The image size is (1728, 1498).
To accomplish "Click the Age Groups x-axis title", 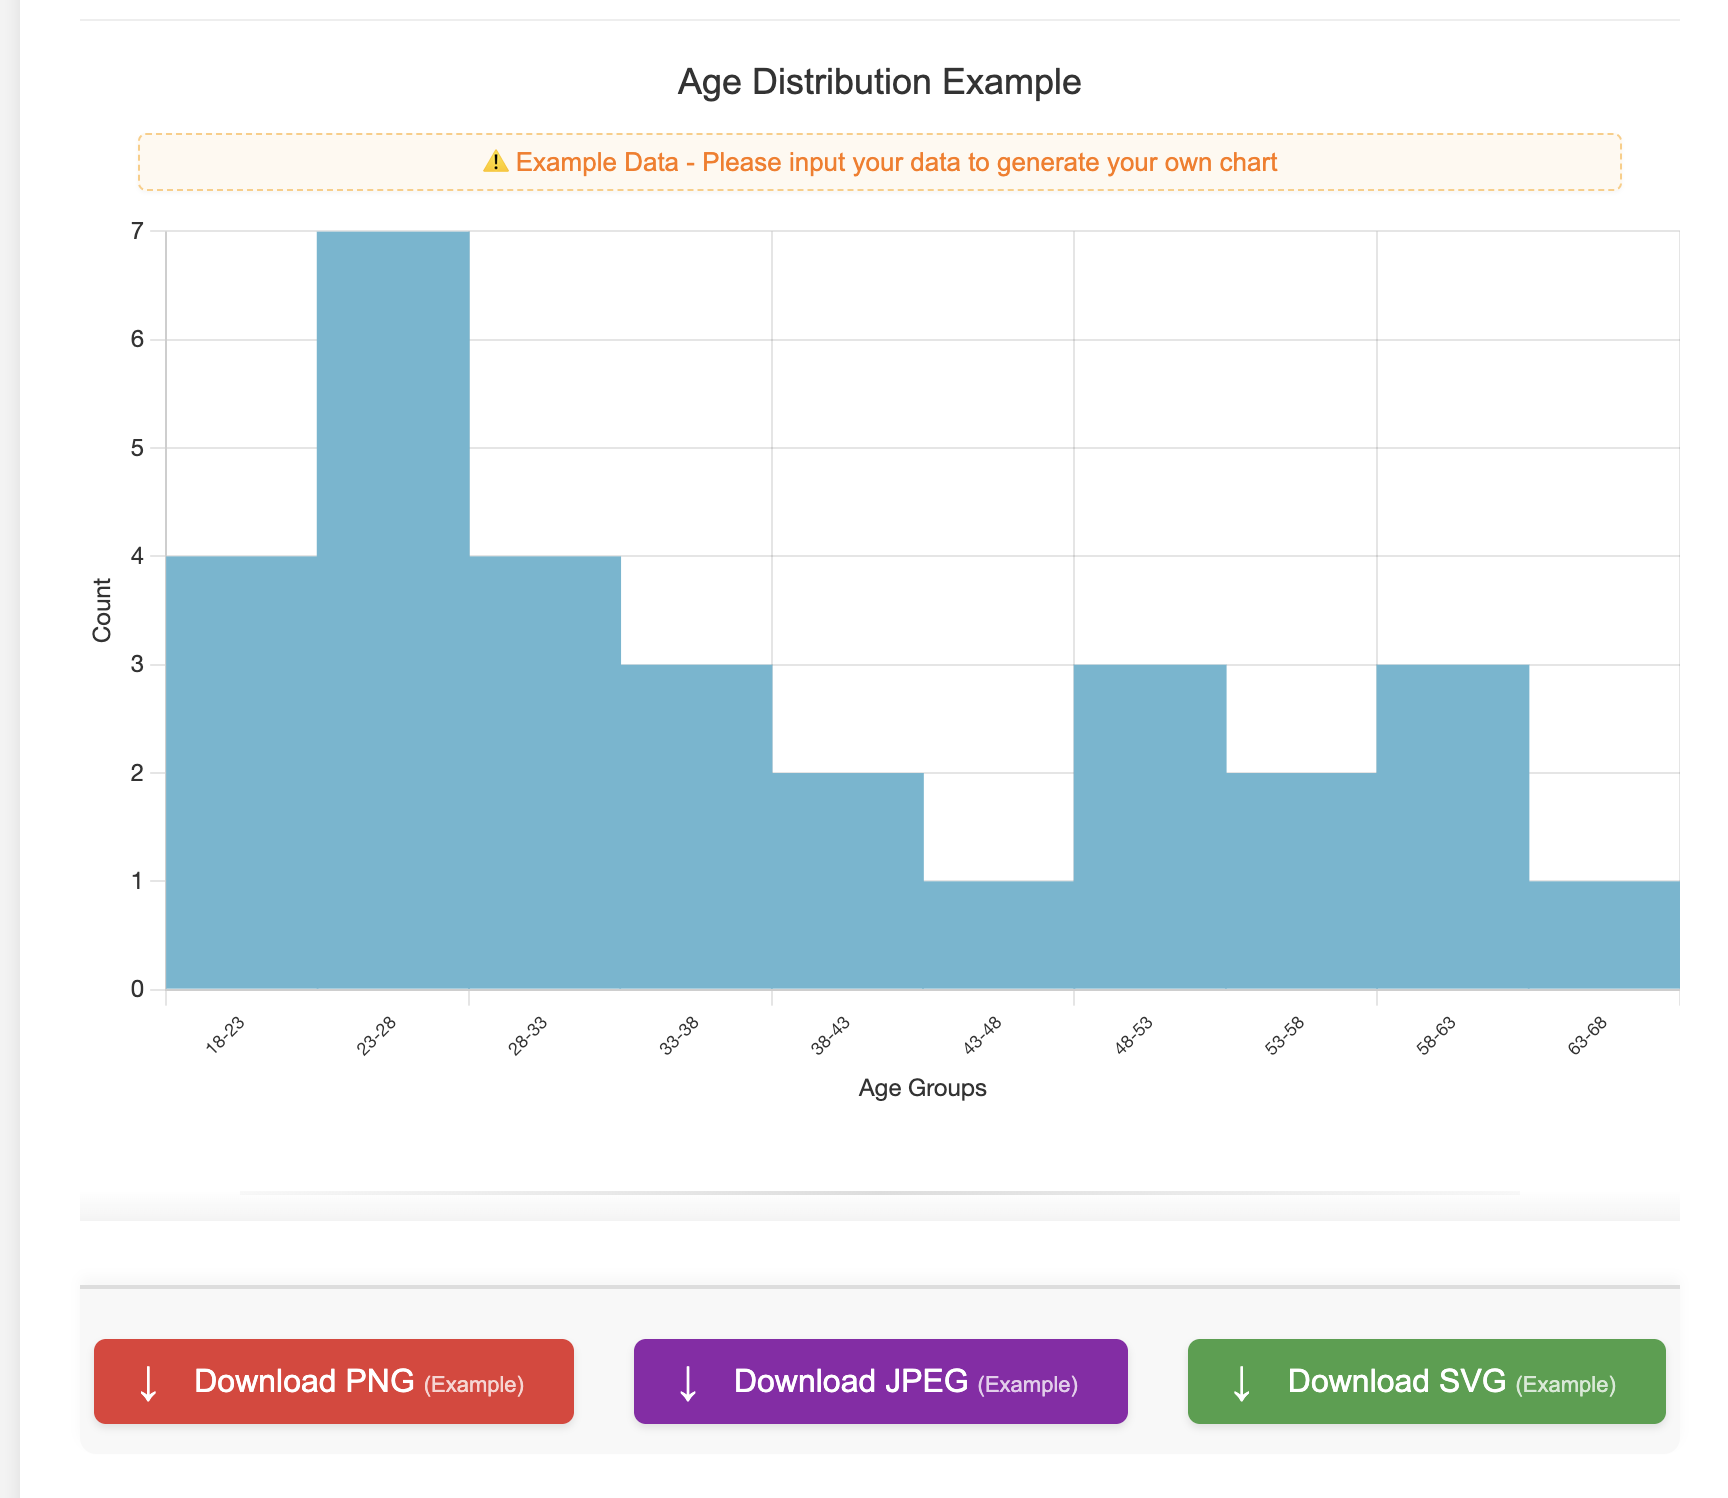I will coord(922,1088).
